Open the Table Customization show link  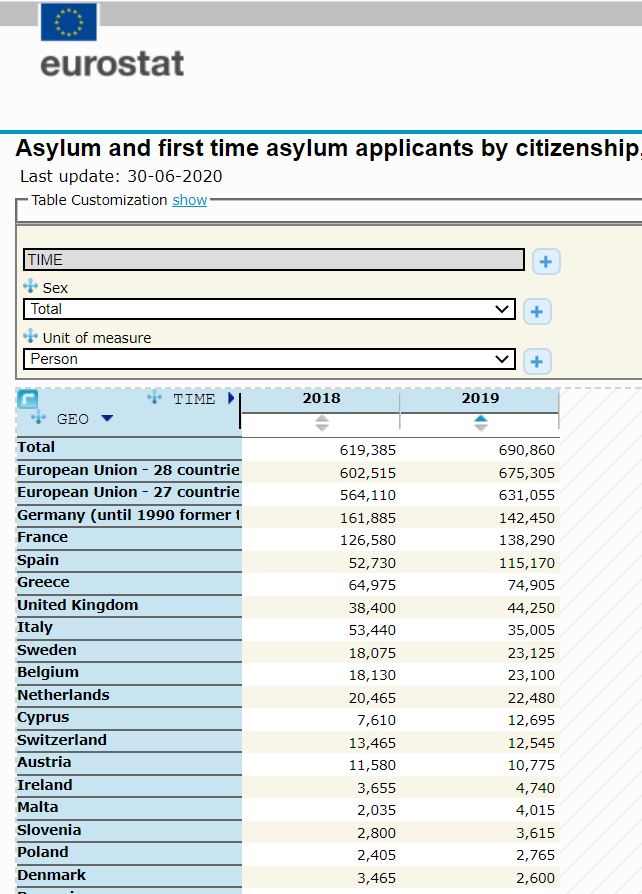189,200
